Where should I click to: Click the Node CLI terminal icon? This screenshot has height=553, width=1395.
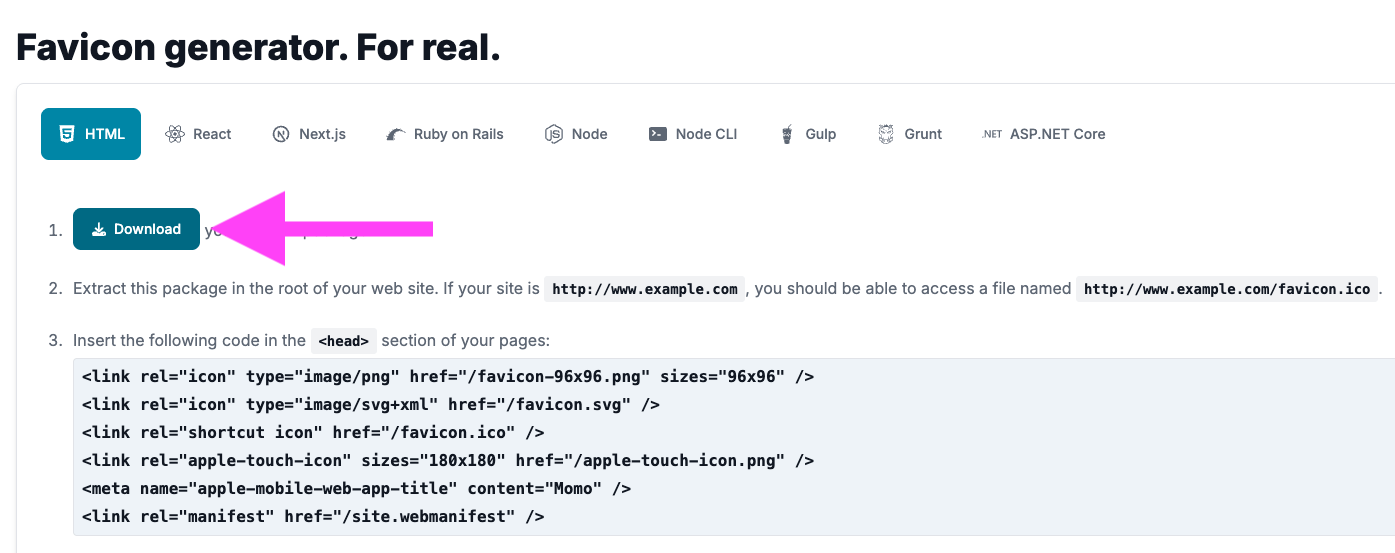coord(658,134)
